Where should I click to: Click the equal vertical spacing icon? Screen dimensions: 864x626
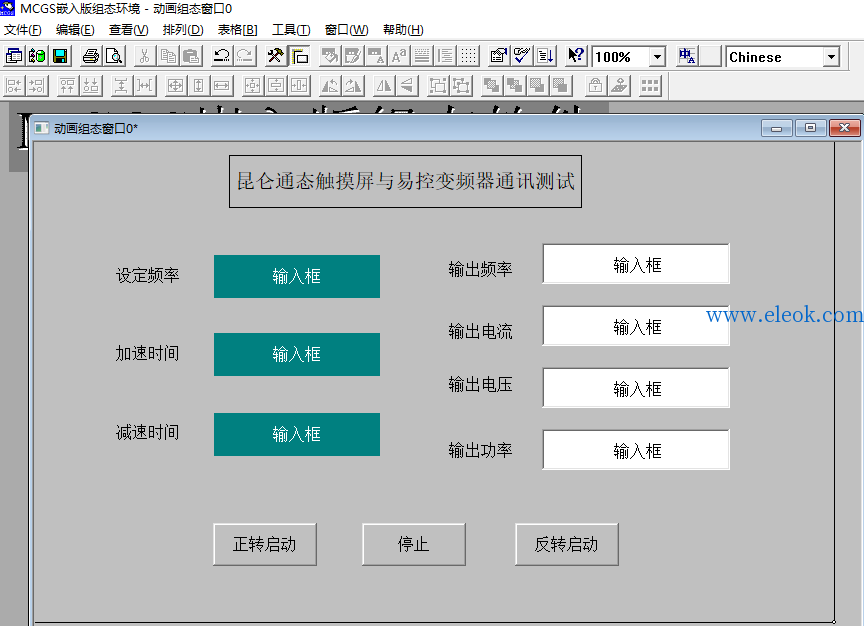(x=121, y=86)
